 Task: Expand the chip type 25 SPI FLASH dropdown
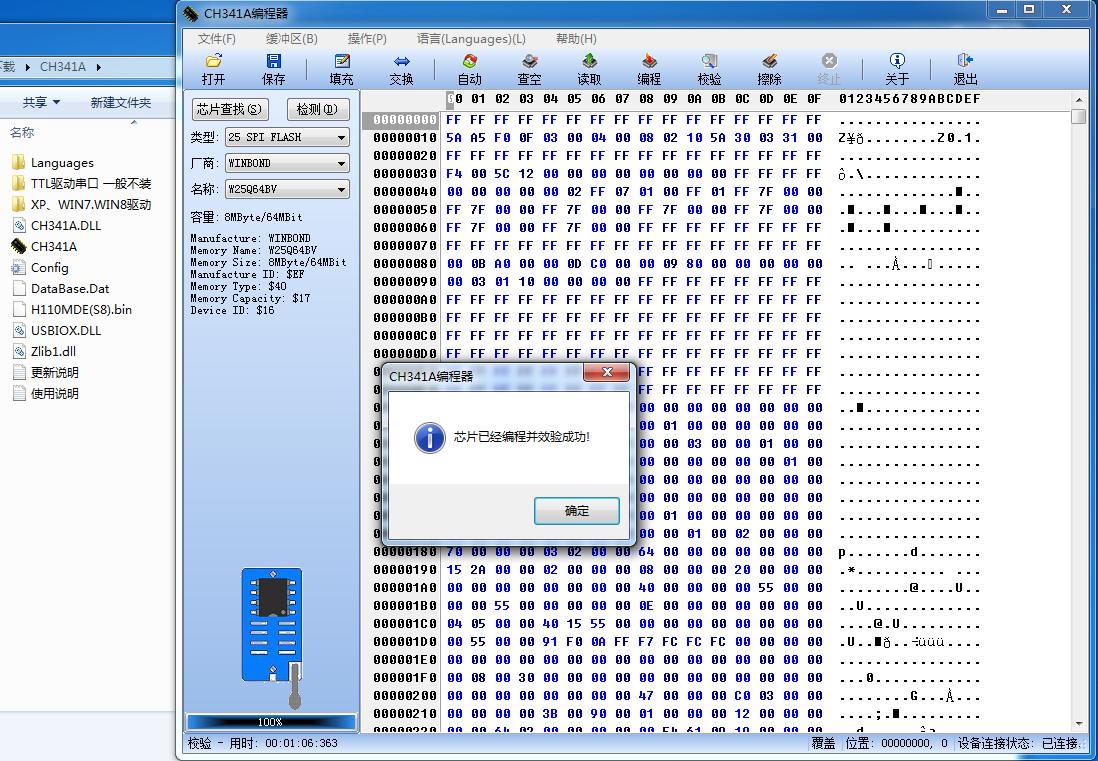[341, 137]
